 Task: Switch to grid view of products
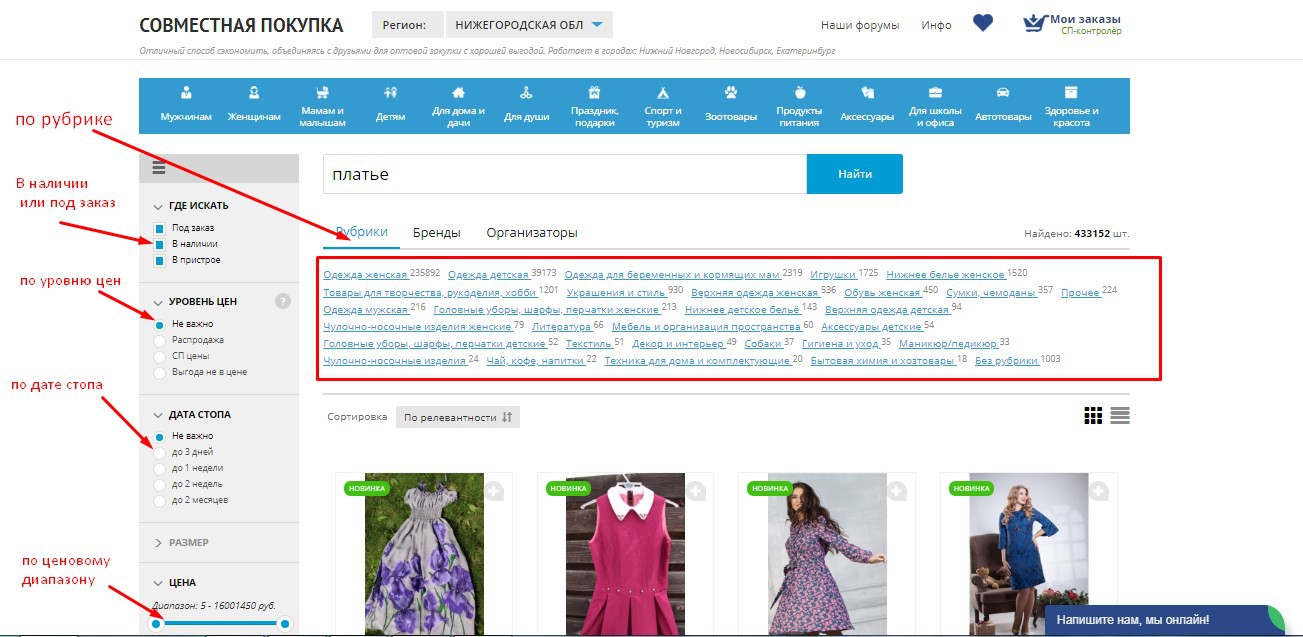(x=1093, y=416)
